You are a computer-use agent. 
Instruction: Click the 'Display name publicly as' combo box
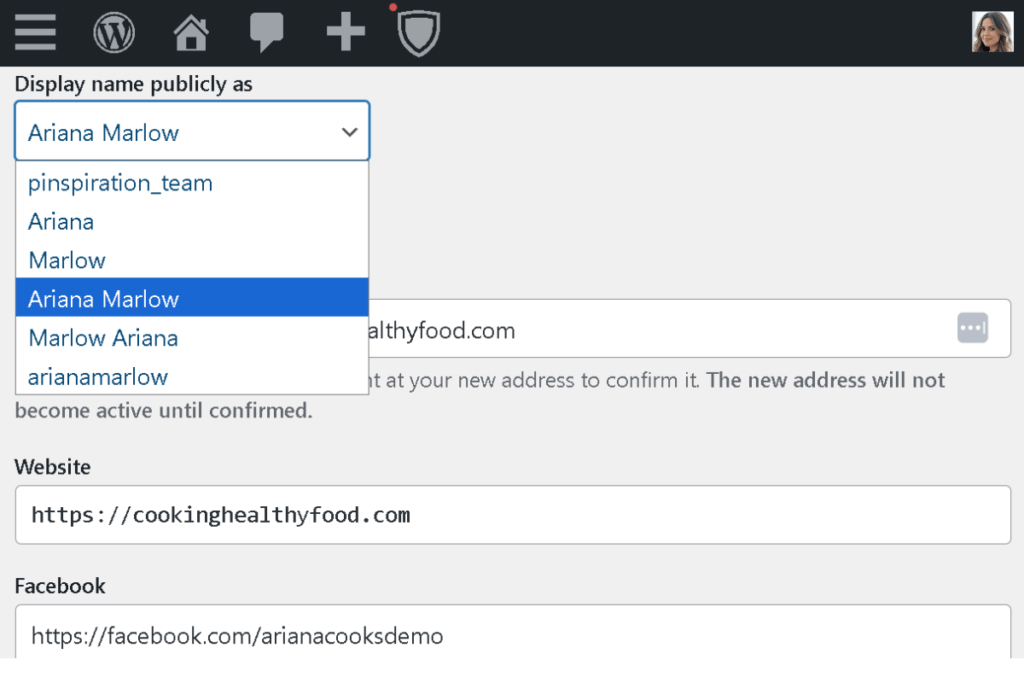coord(190,131)
